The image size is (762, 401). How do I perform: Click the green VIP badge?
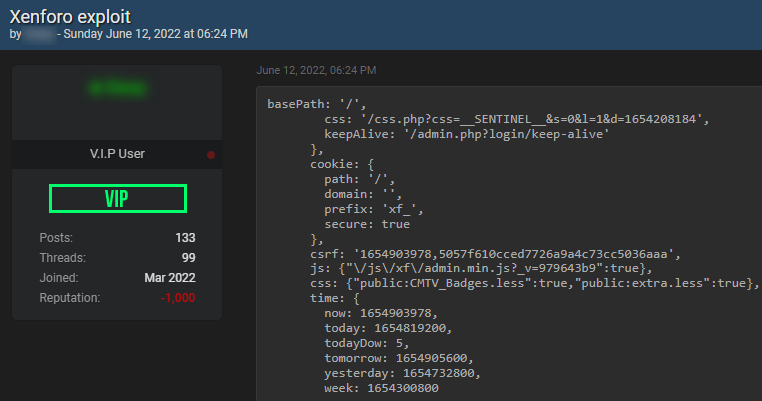[x=118, y=198]
